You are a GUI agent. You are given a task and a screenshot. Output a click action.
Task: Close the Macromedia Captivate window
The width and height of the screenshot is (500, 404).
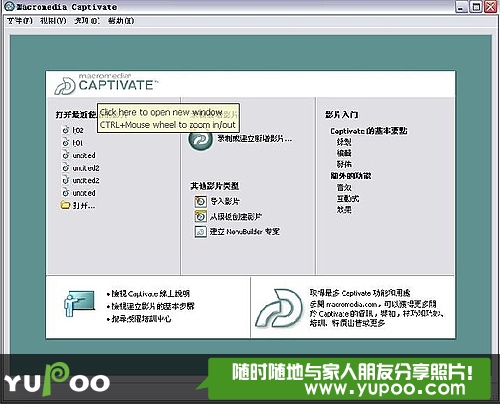[491, 7]
